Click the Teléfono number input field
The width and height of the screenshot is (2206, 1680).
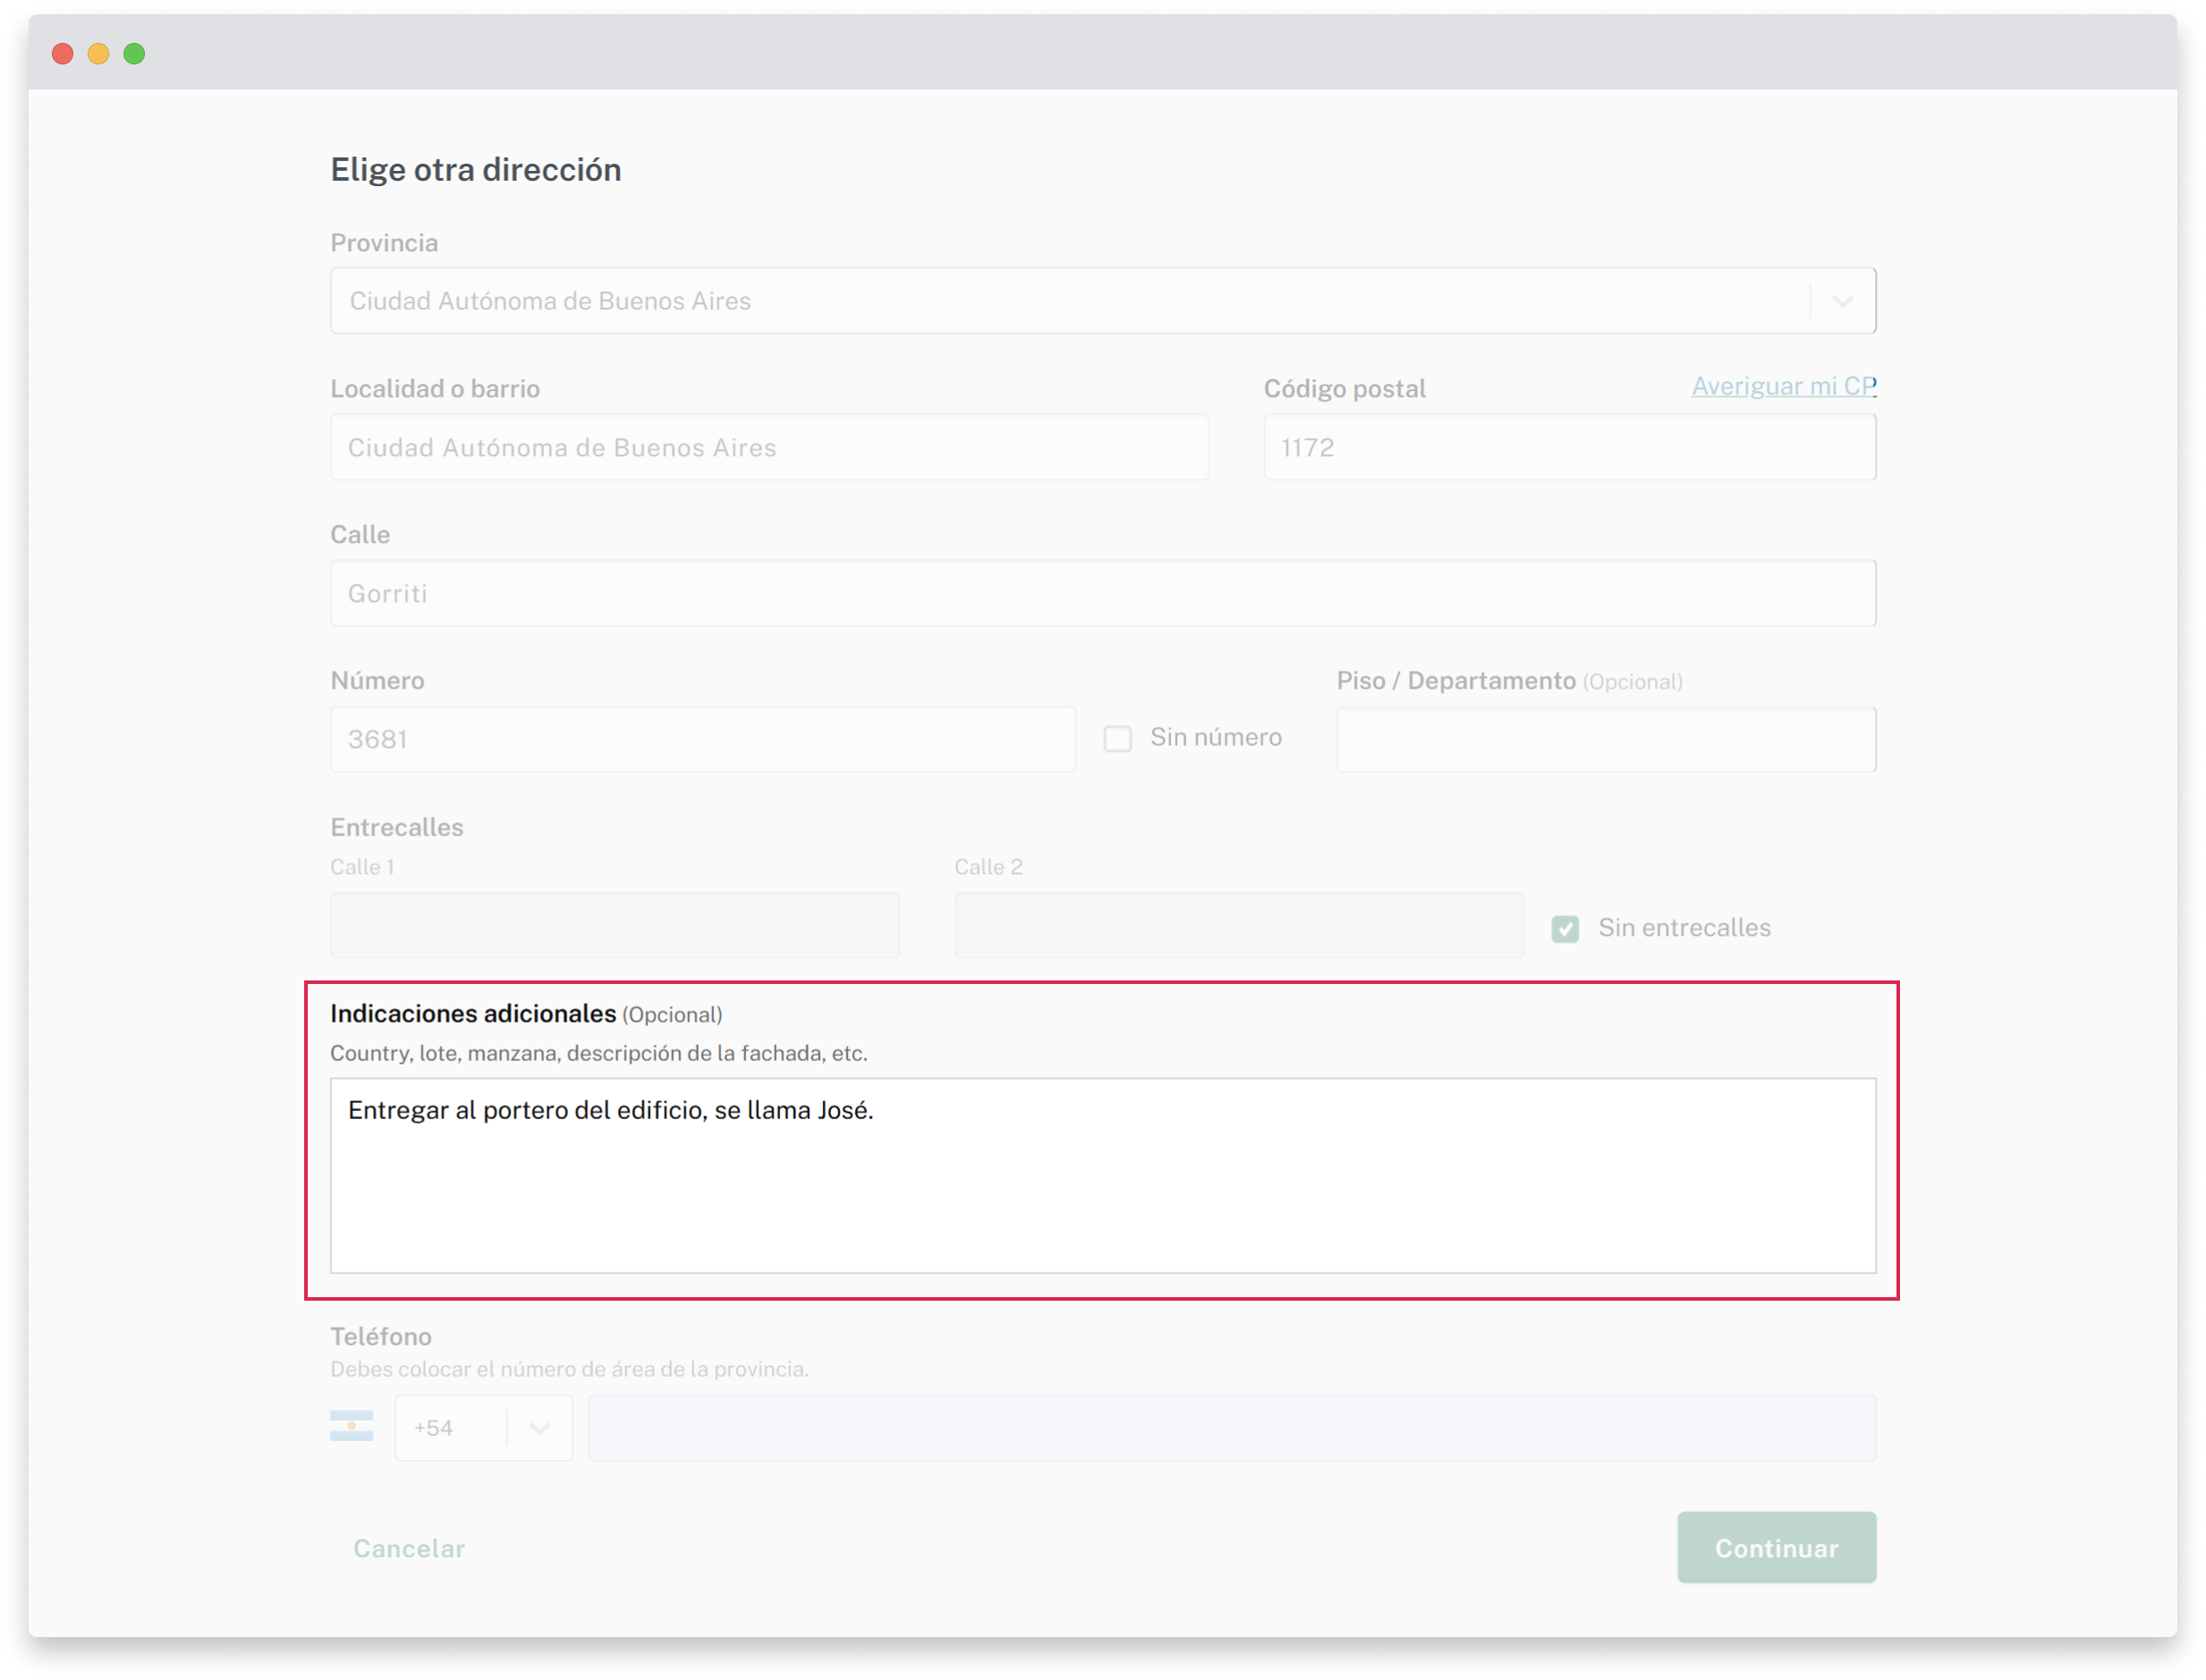[x=1231, y=1428]
